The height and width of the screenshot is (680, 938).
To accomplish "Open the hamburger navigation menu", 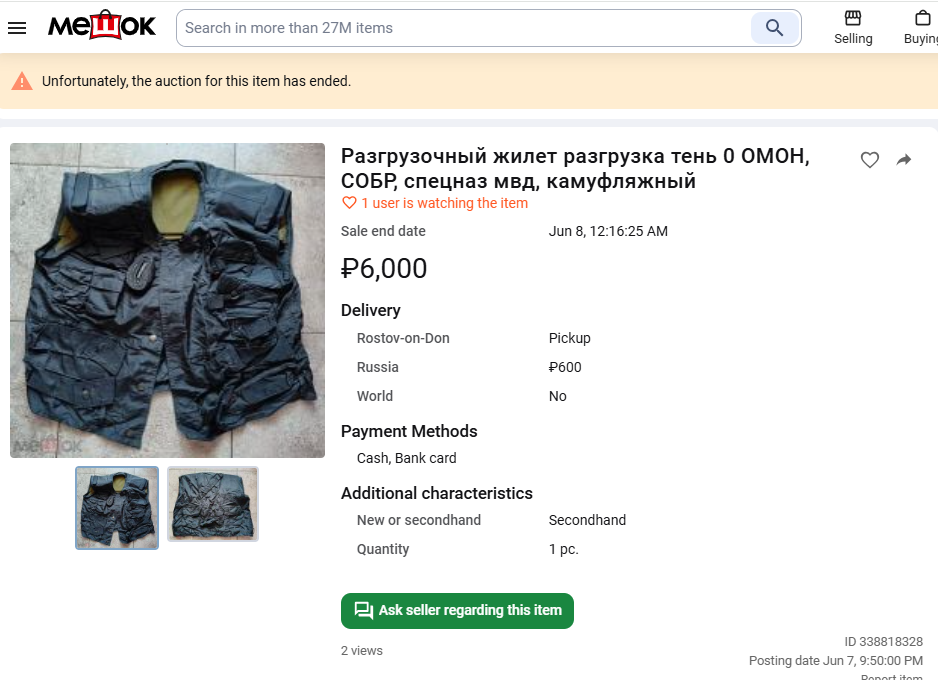I will pos(17,28).
